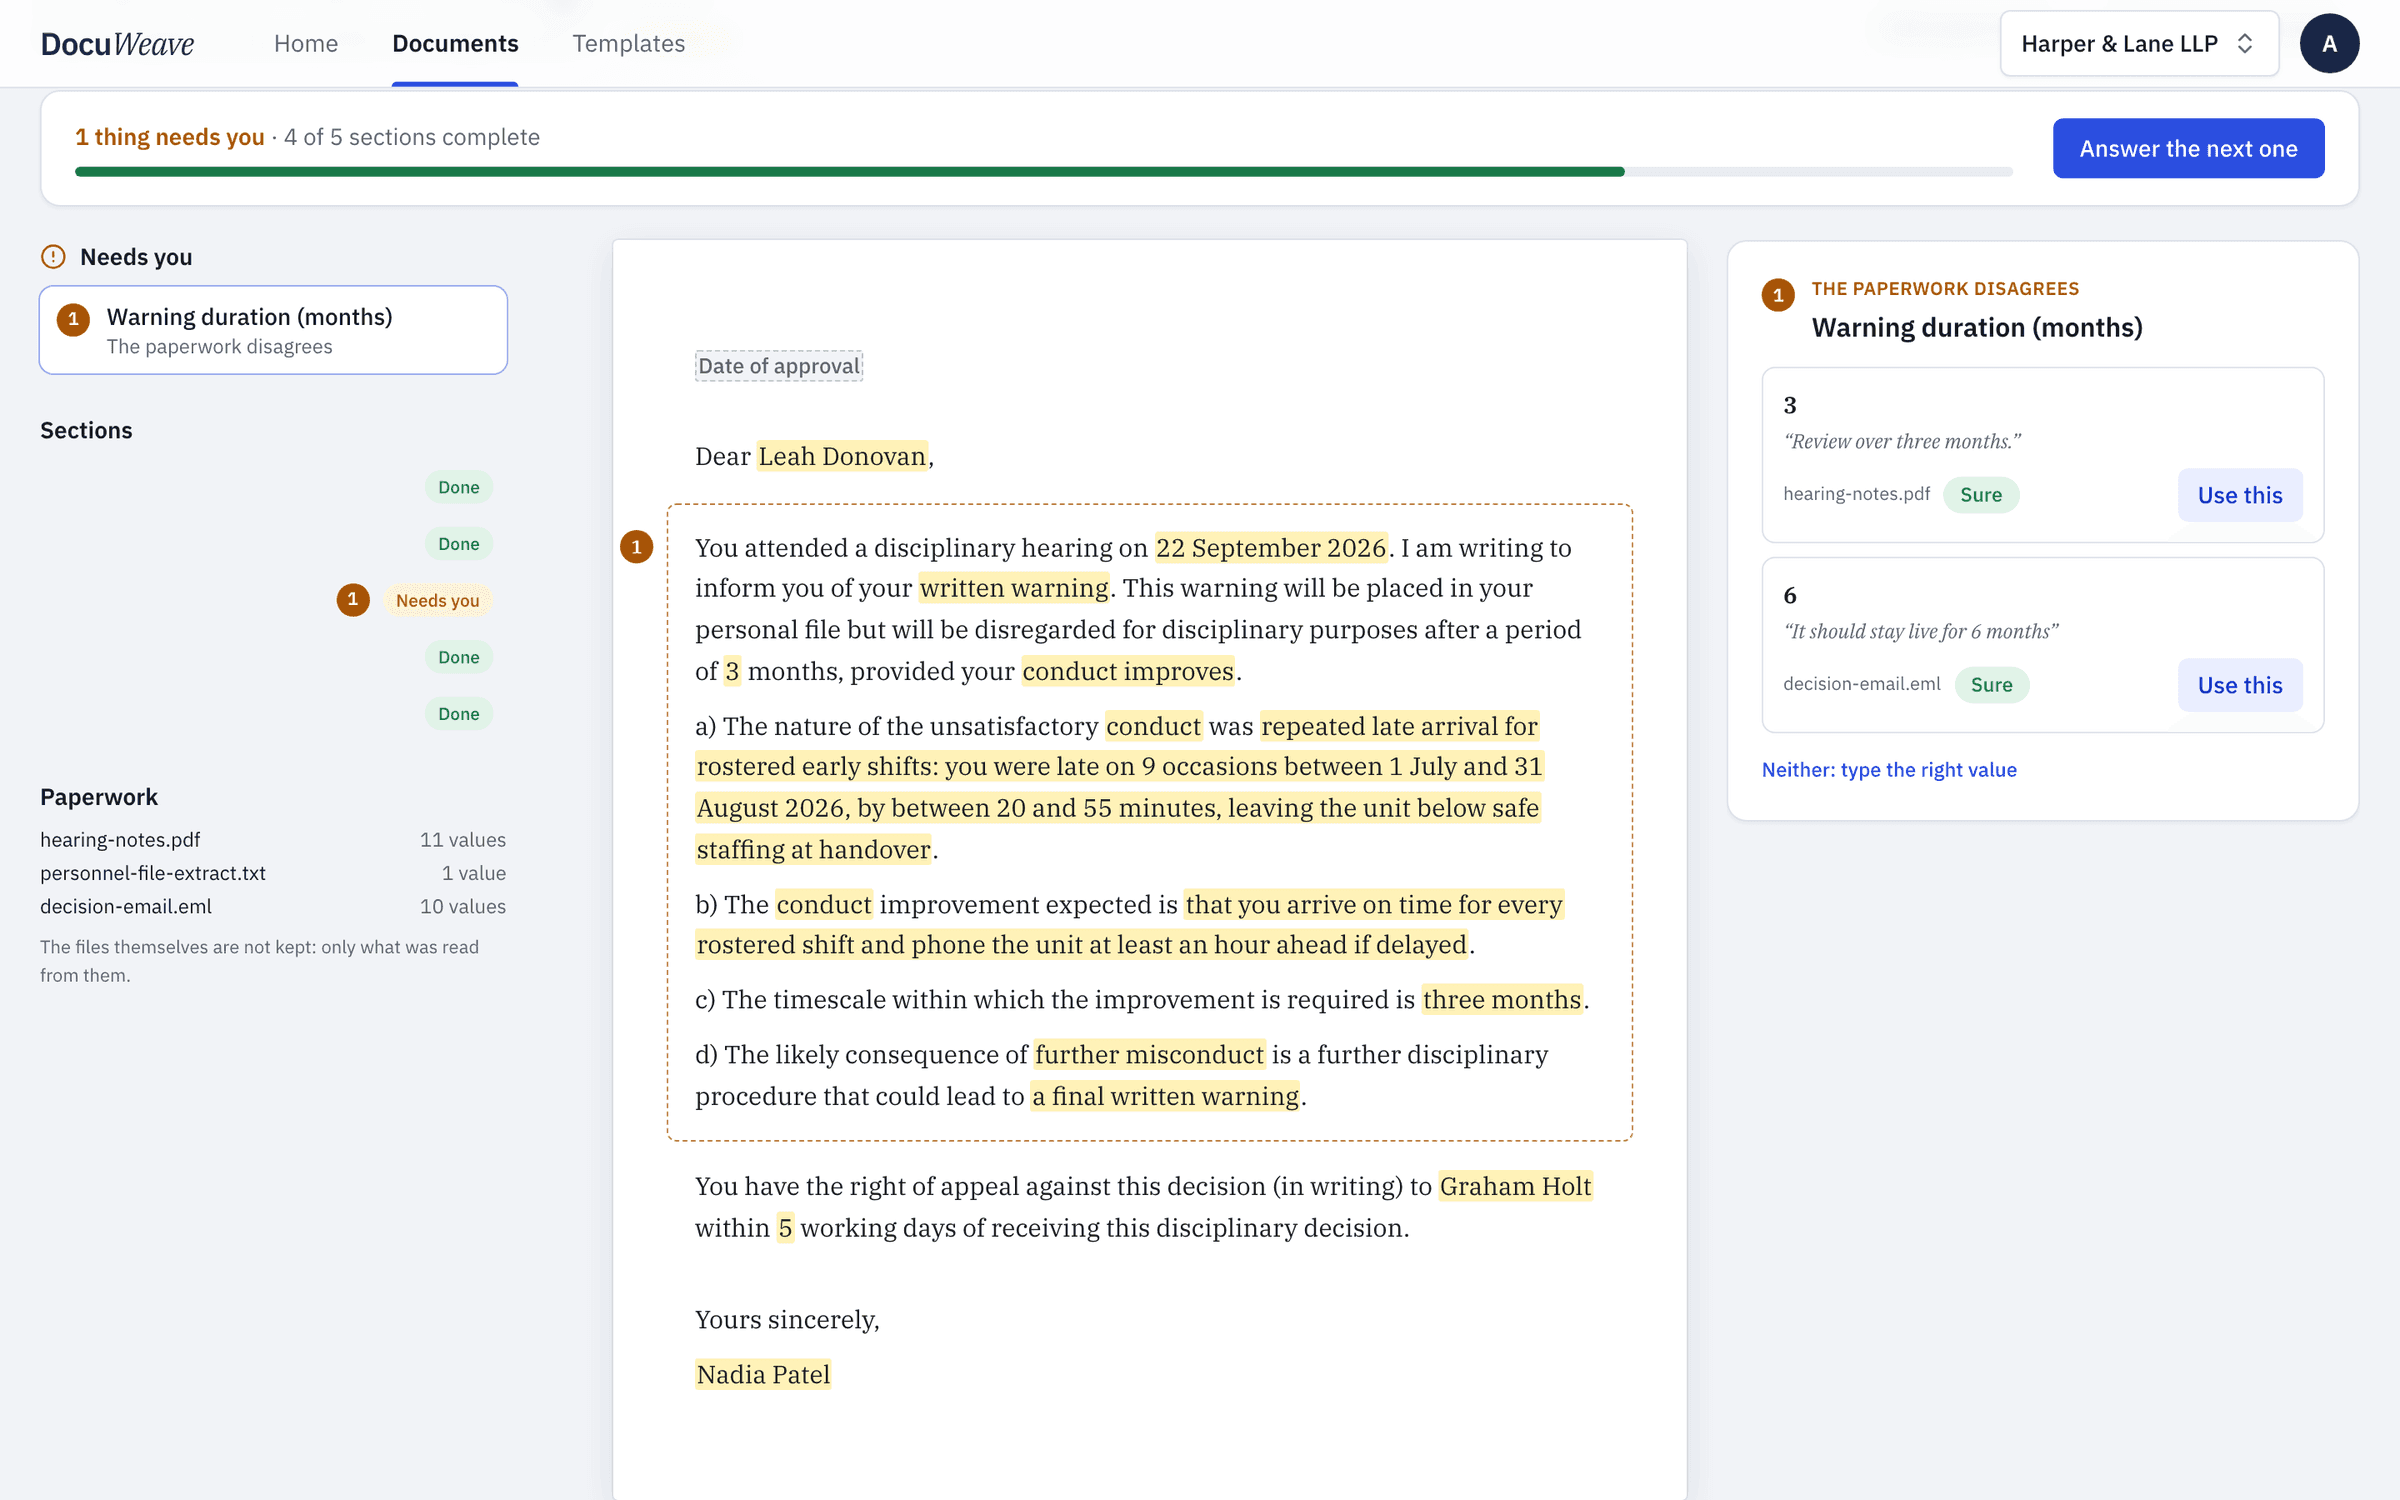Image resolution: width=2400 pixels, height=1500 pixels.
Task: Switch to the Templates tab
Action: tap(628, 43)
